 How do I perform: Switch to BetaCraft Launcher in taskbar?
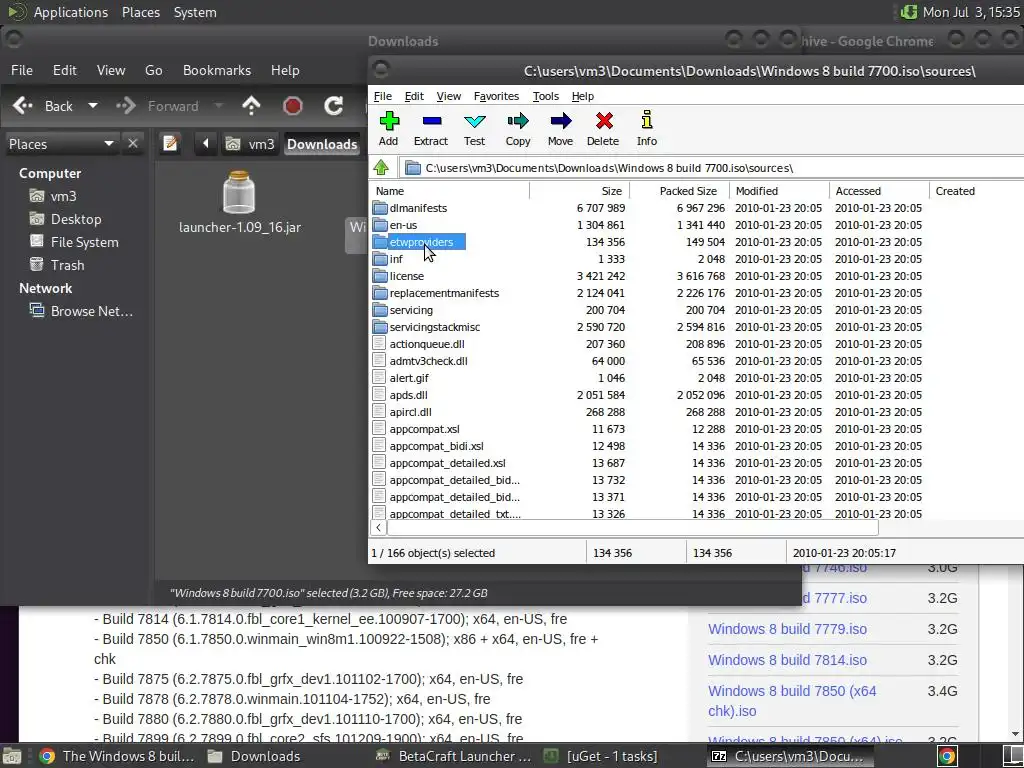[454, 756]
